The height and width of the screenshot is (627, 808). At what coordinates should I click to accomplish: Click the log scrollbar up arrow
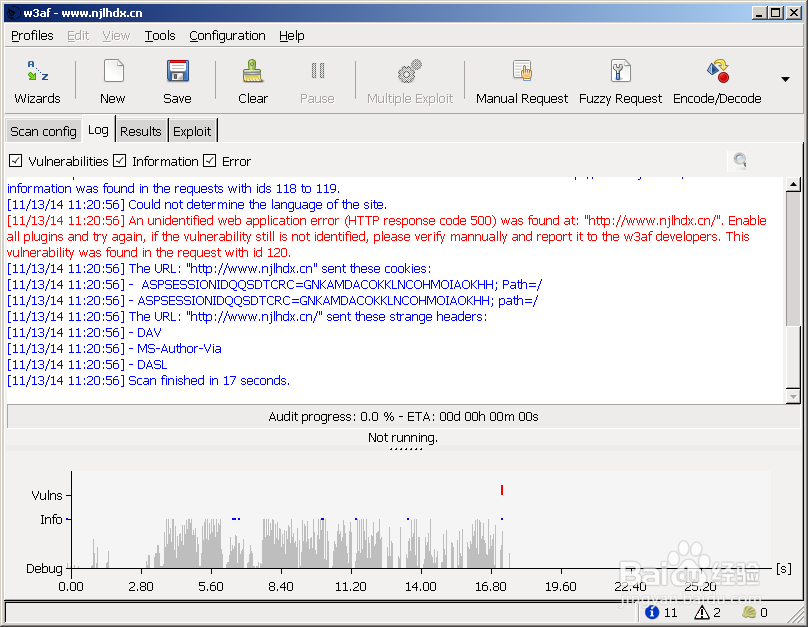[x=793, y=184]
